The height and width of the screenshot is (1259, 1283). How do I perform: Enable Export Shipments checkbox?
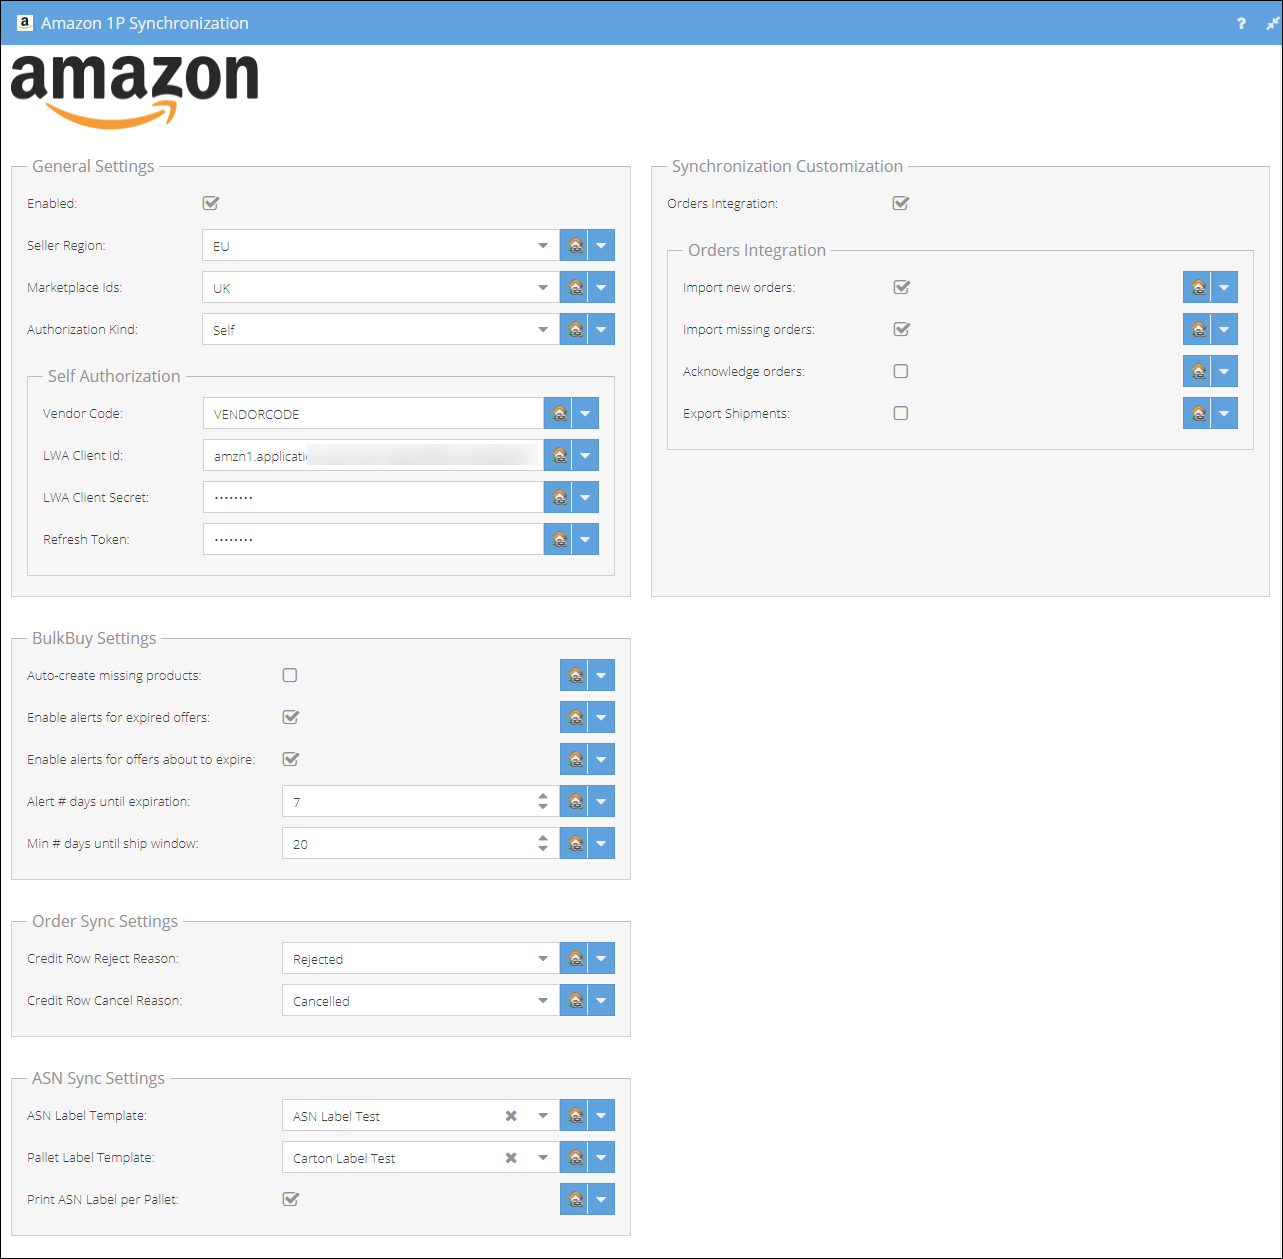901,413
